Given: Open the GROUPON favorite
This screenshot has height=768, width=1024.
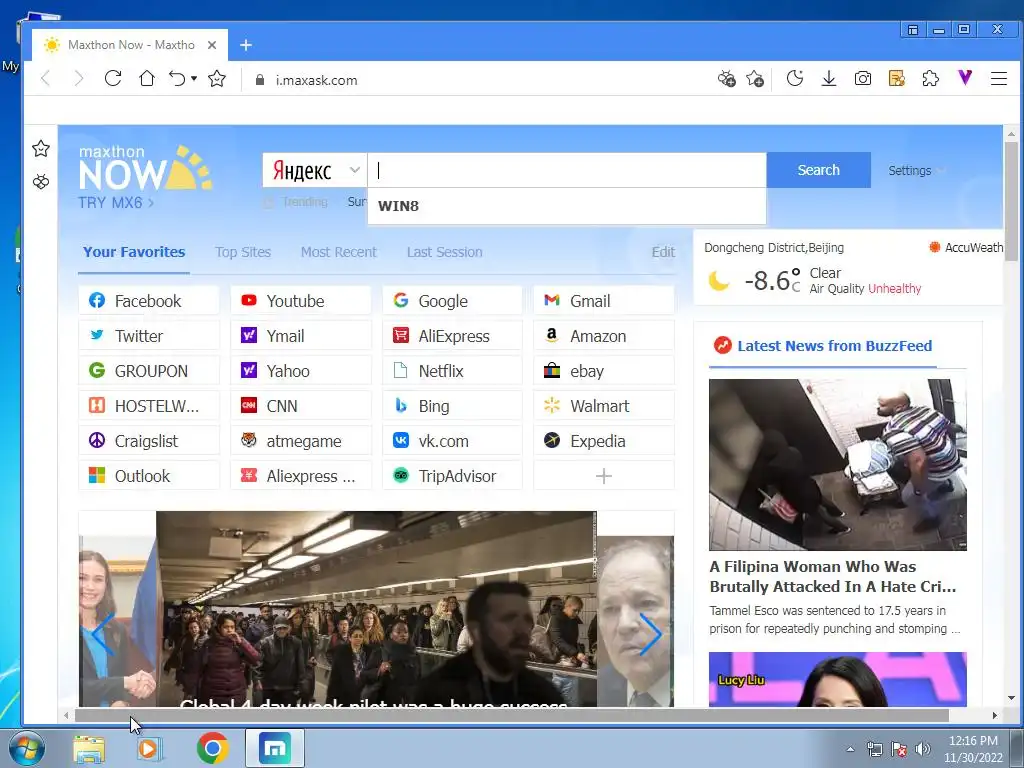Looking at the screenshot, I should pyautogui.click(x=149, y=371).
